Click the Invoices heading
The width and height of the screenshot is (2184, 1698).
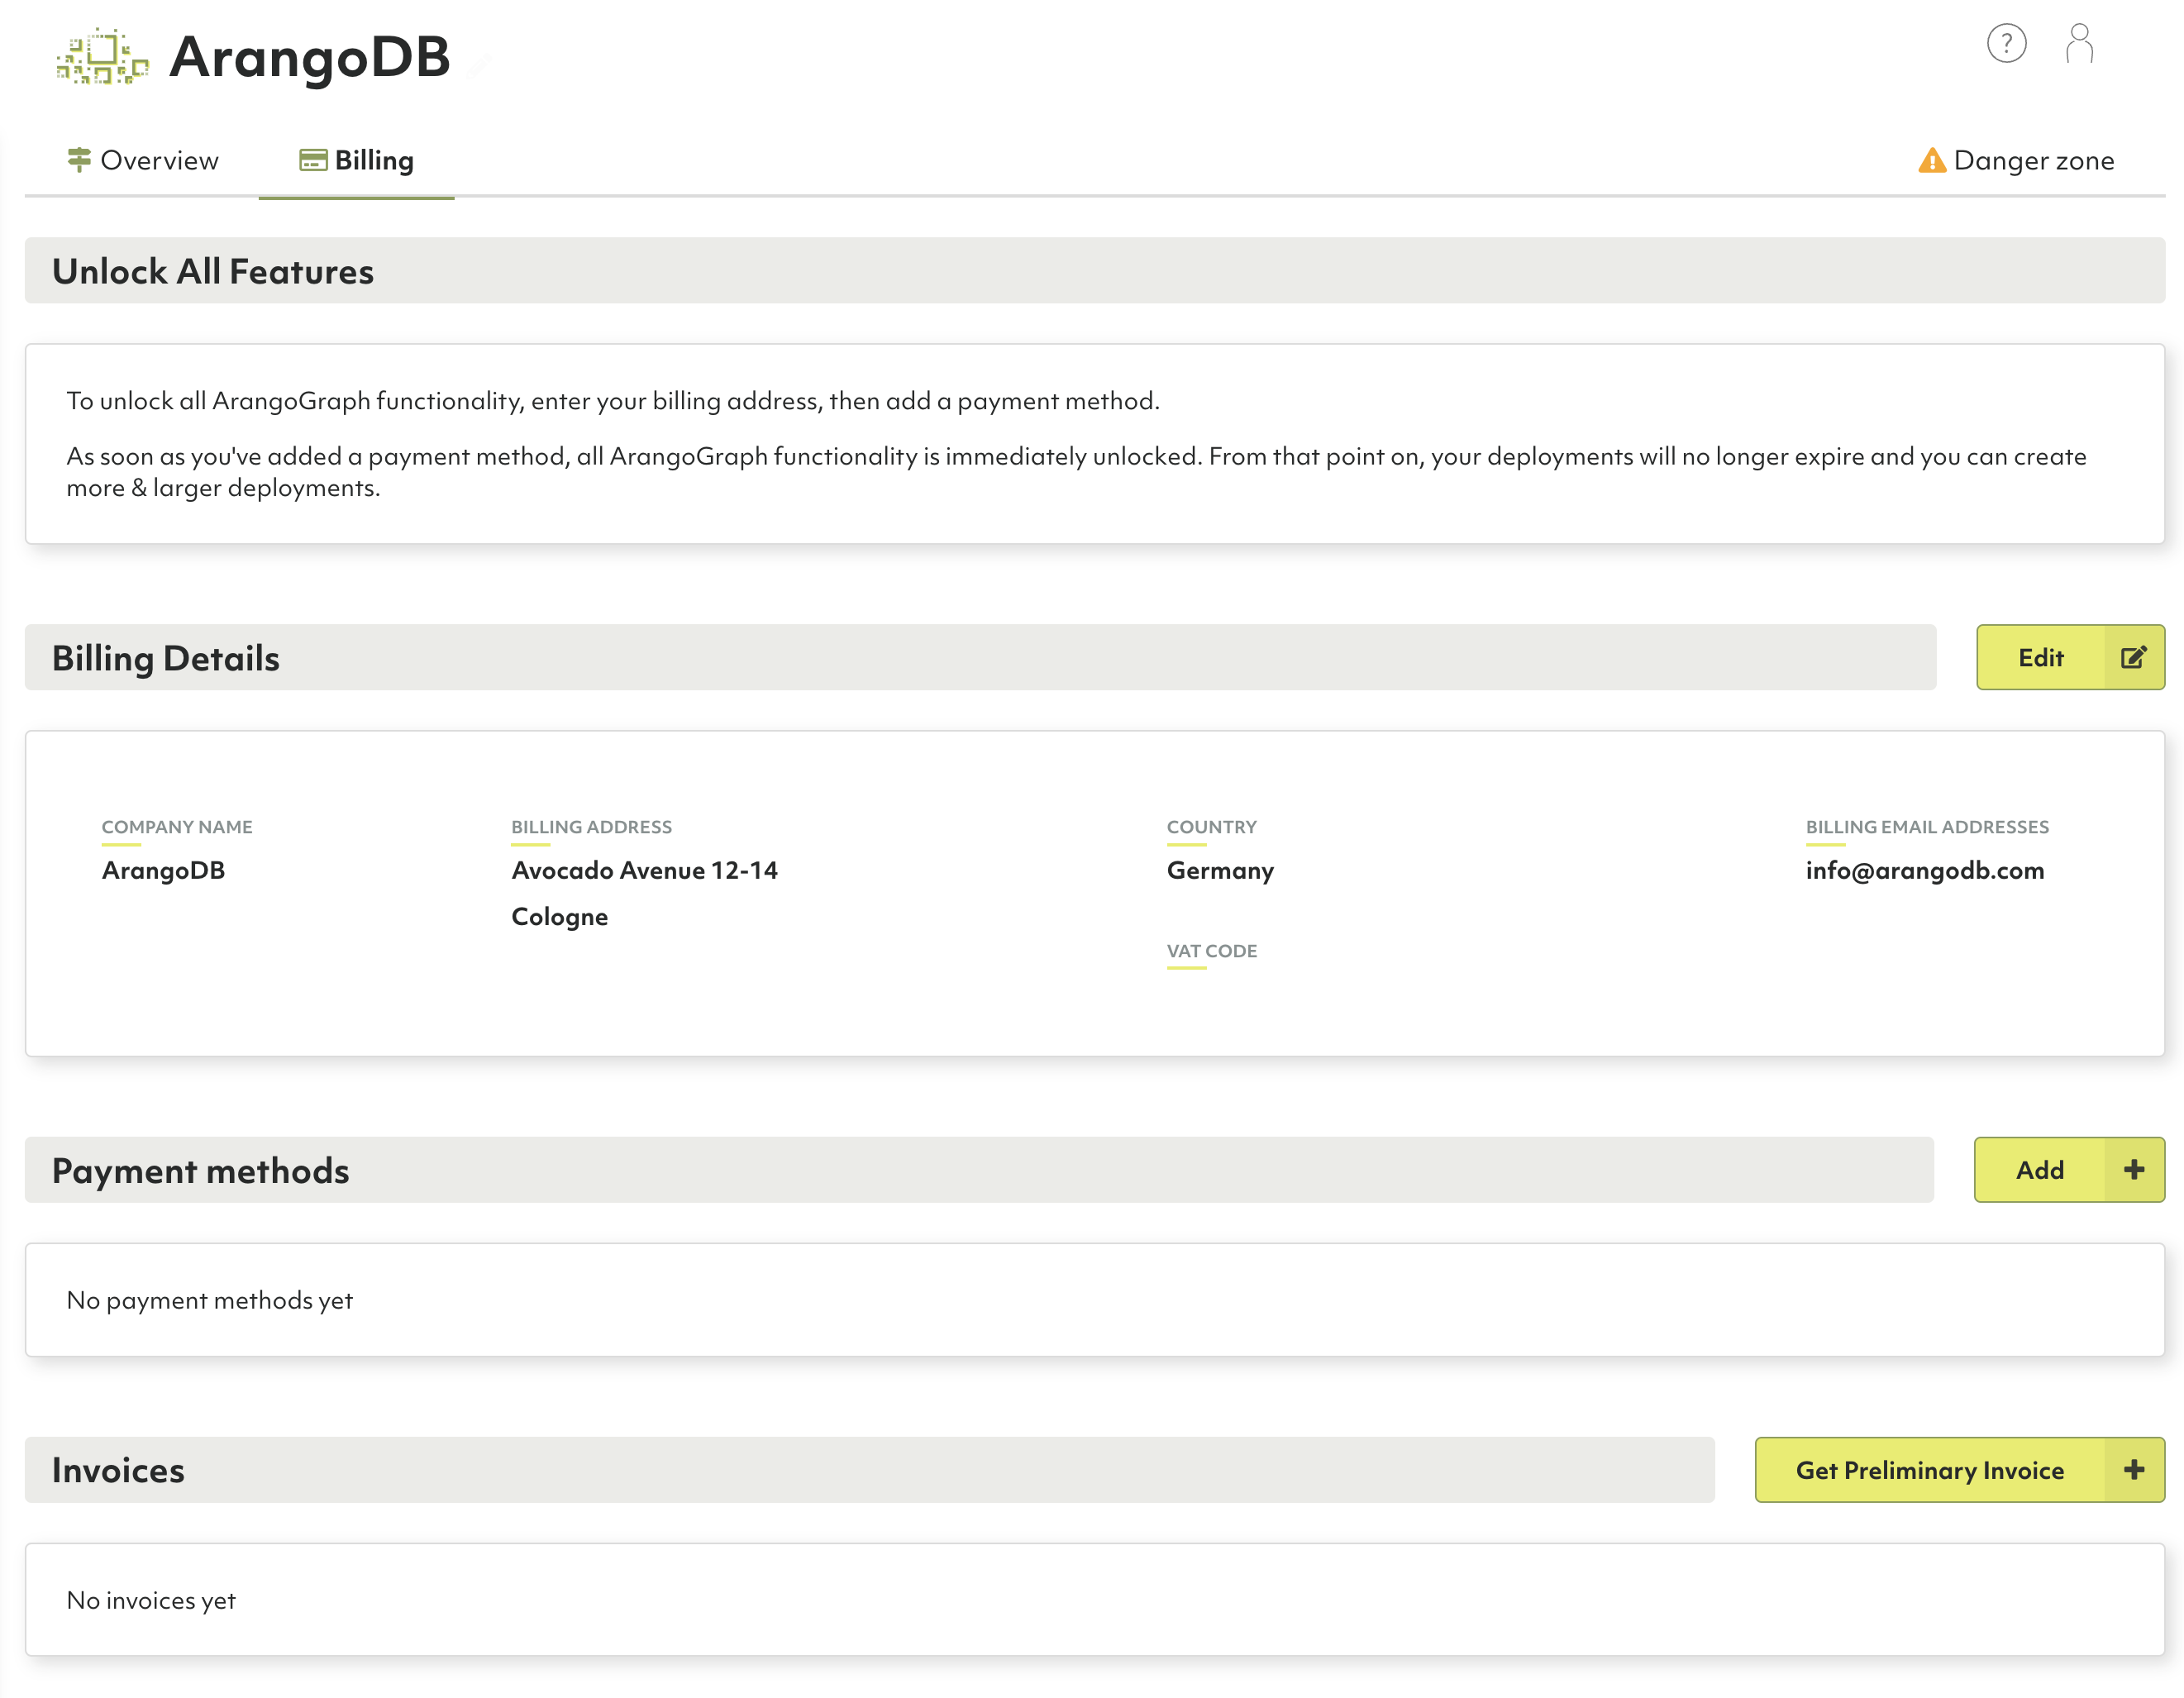pyautogui.click(x=118, y=1470)
